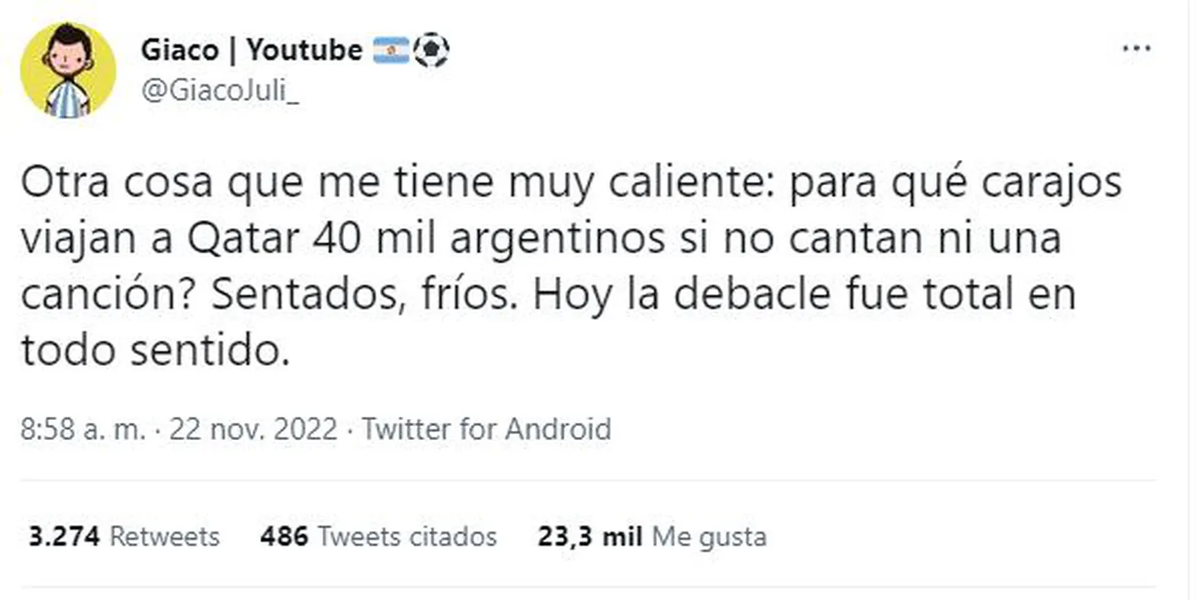Click the 8:58 a. m. timestamp

83,429
